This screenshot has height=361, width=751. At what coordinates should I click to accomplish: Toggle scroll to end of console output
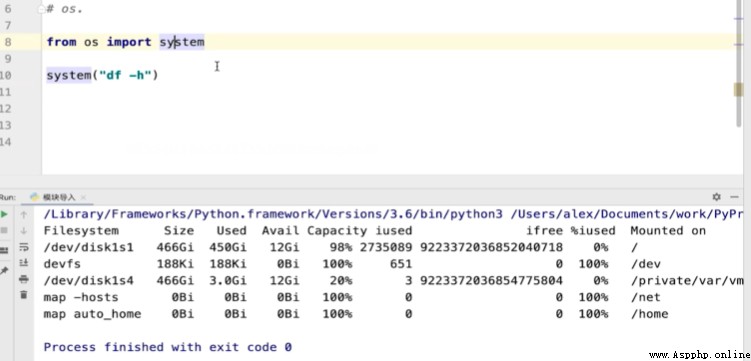tap(23, 263)
